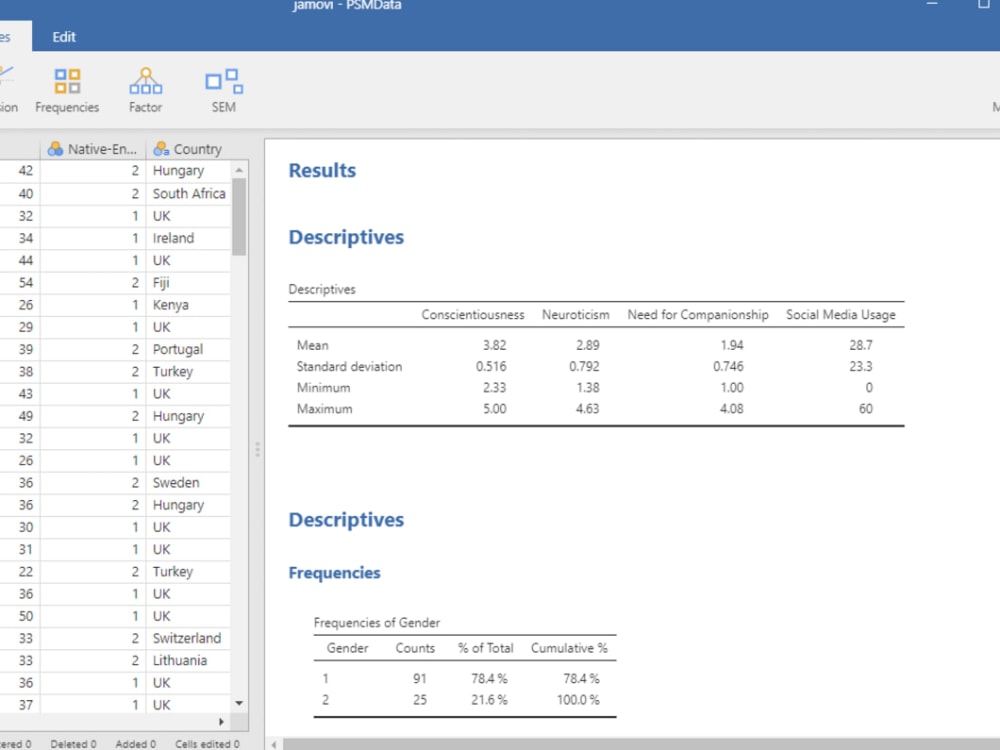Click the Conscientiousness column in Descriptives table
This screenshot has width=1000, height=750.
(x=473, y=314)
